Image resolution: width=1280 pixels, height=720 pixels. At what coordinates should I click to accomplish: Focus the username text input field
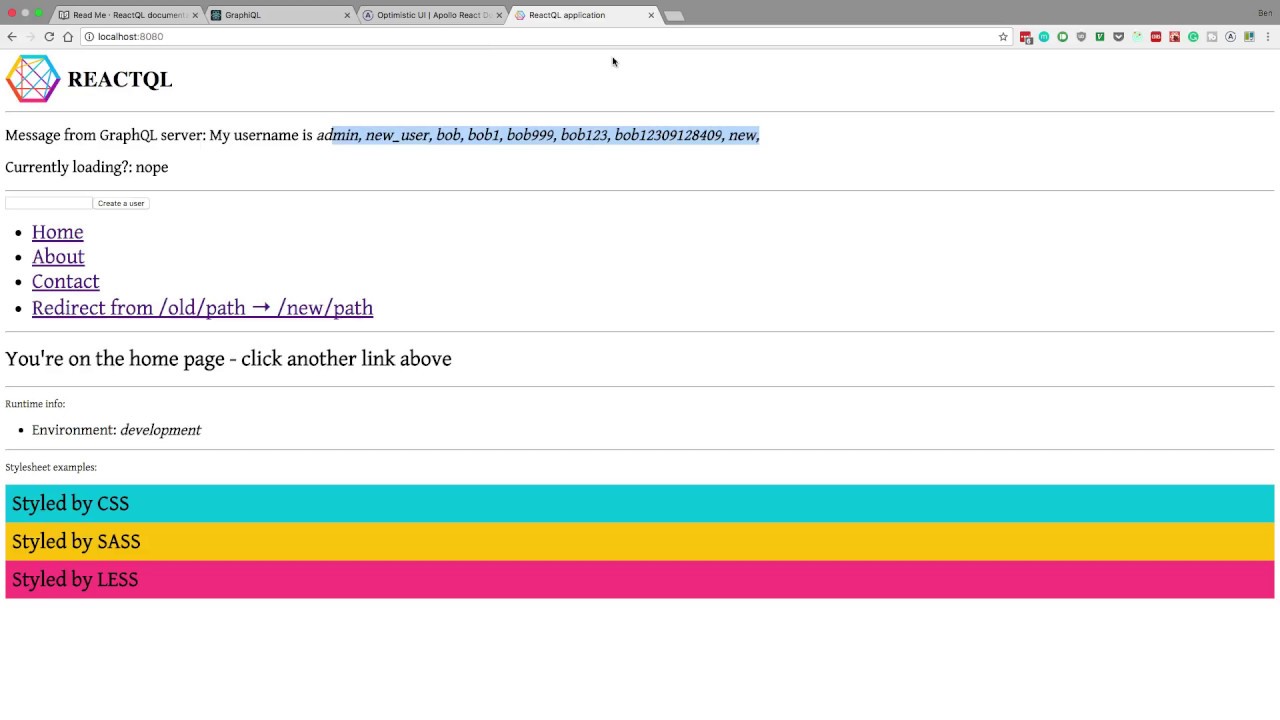point(48,203)
